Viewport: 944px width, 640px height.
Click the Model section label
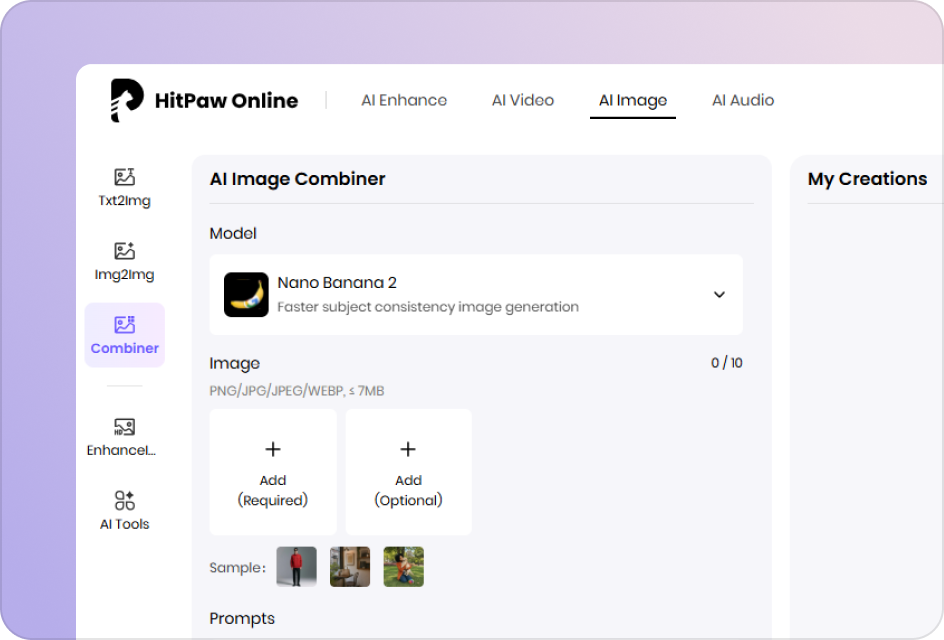tap(233, 233)
